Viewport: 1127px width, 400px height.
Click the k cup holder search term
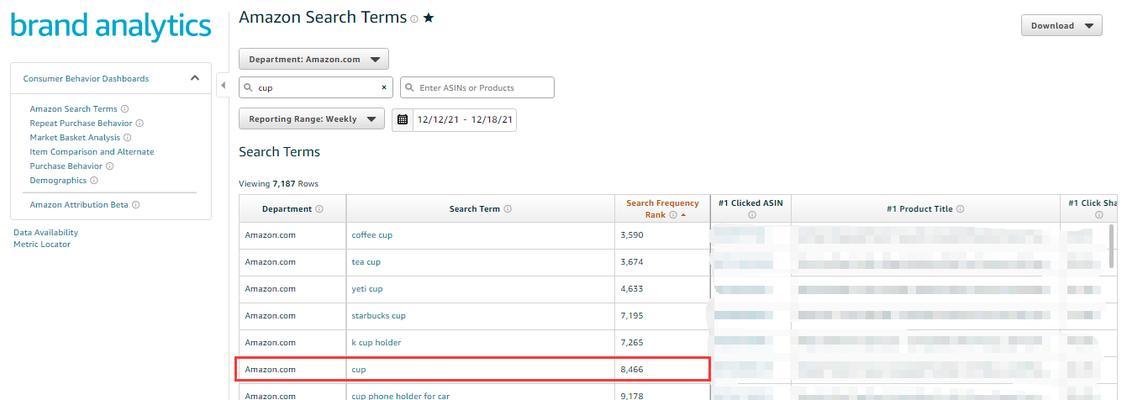click(376, 343)
